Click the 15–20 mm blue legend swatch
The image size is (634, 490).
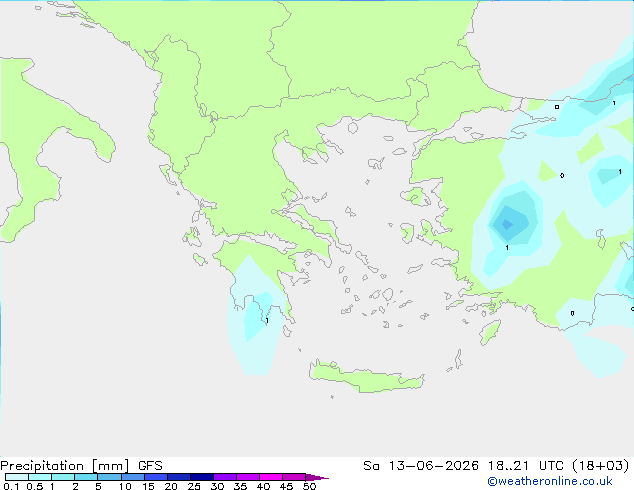tap(156, 477)
